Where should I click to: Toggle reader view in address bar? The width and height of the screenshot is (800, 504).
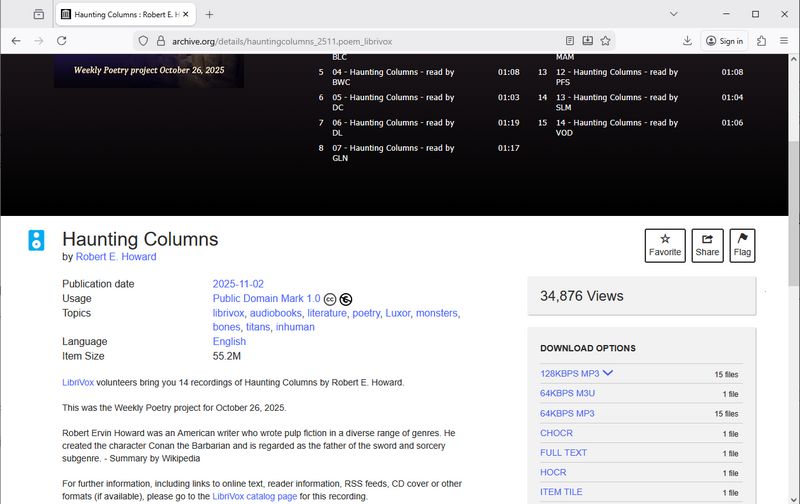(570, 41)
